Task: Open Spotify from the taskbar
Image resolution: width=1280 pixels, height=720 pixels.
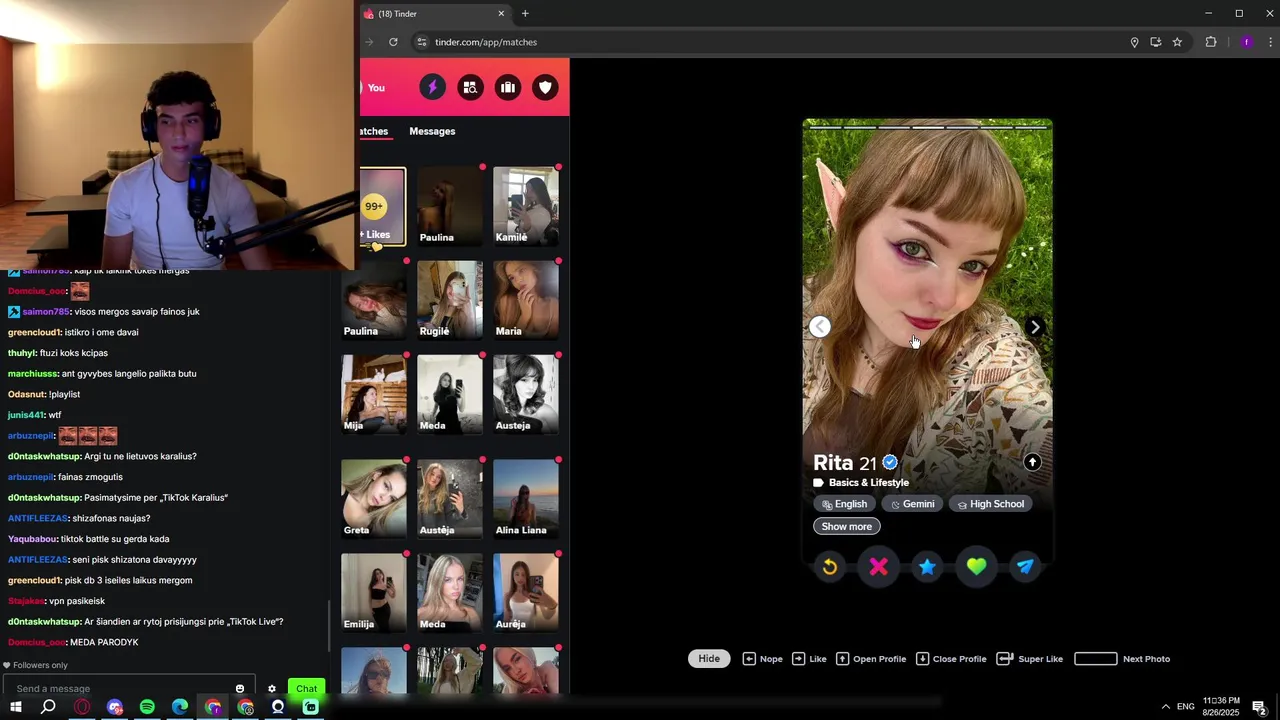Action: (147, 707)
